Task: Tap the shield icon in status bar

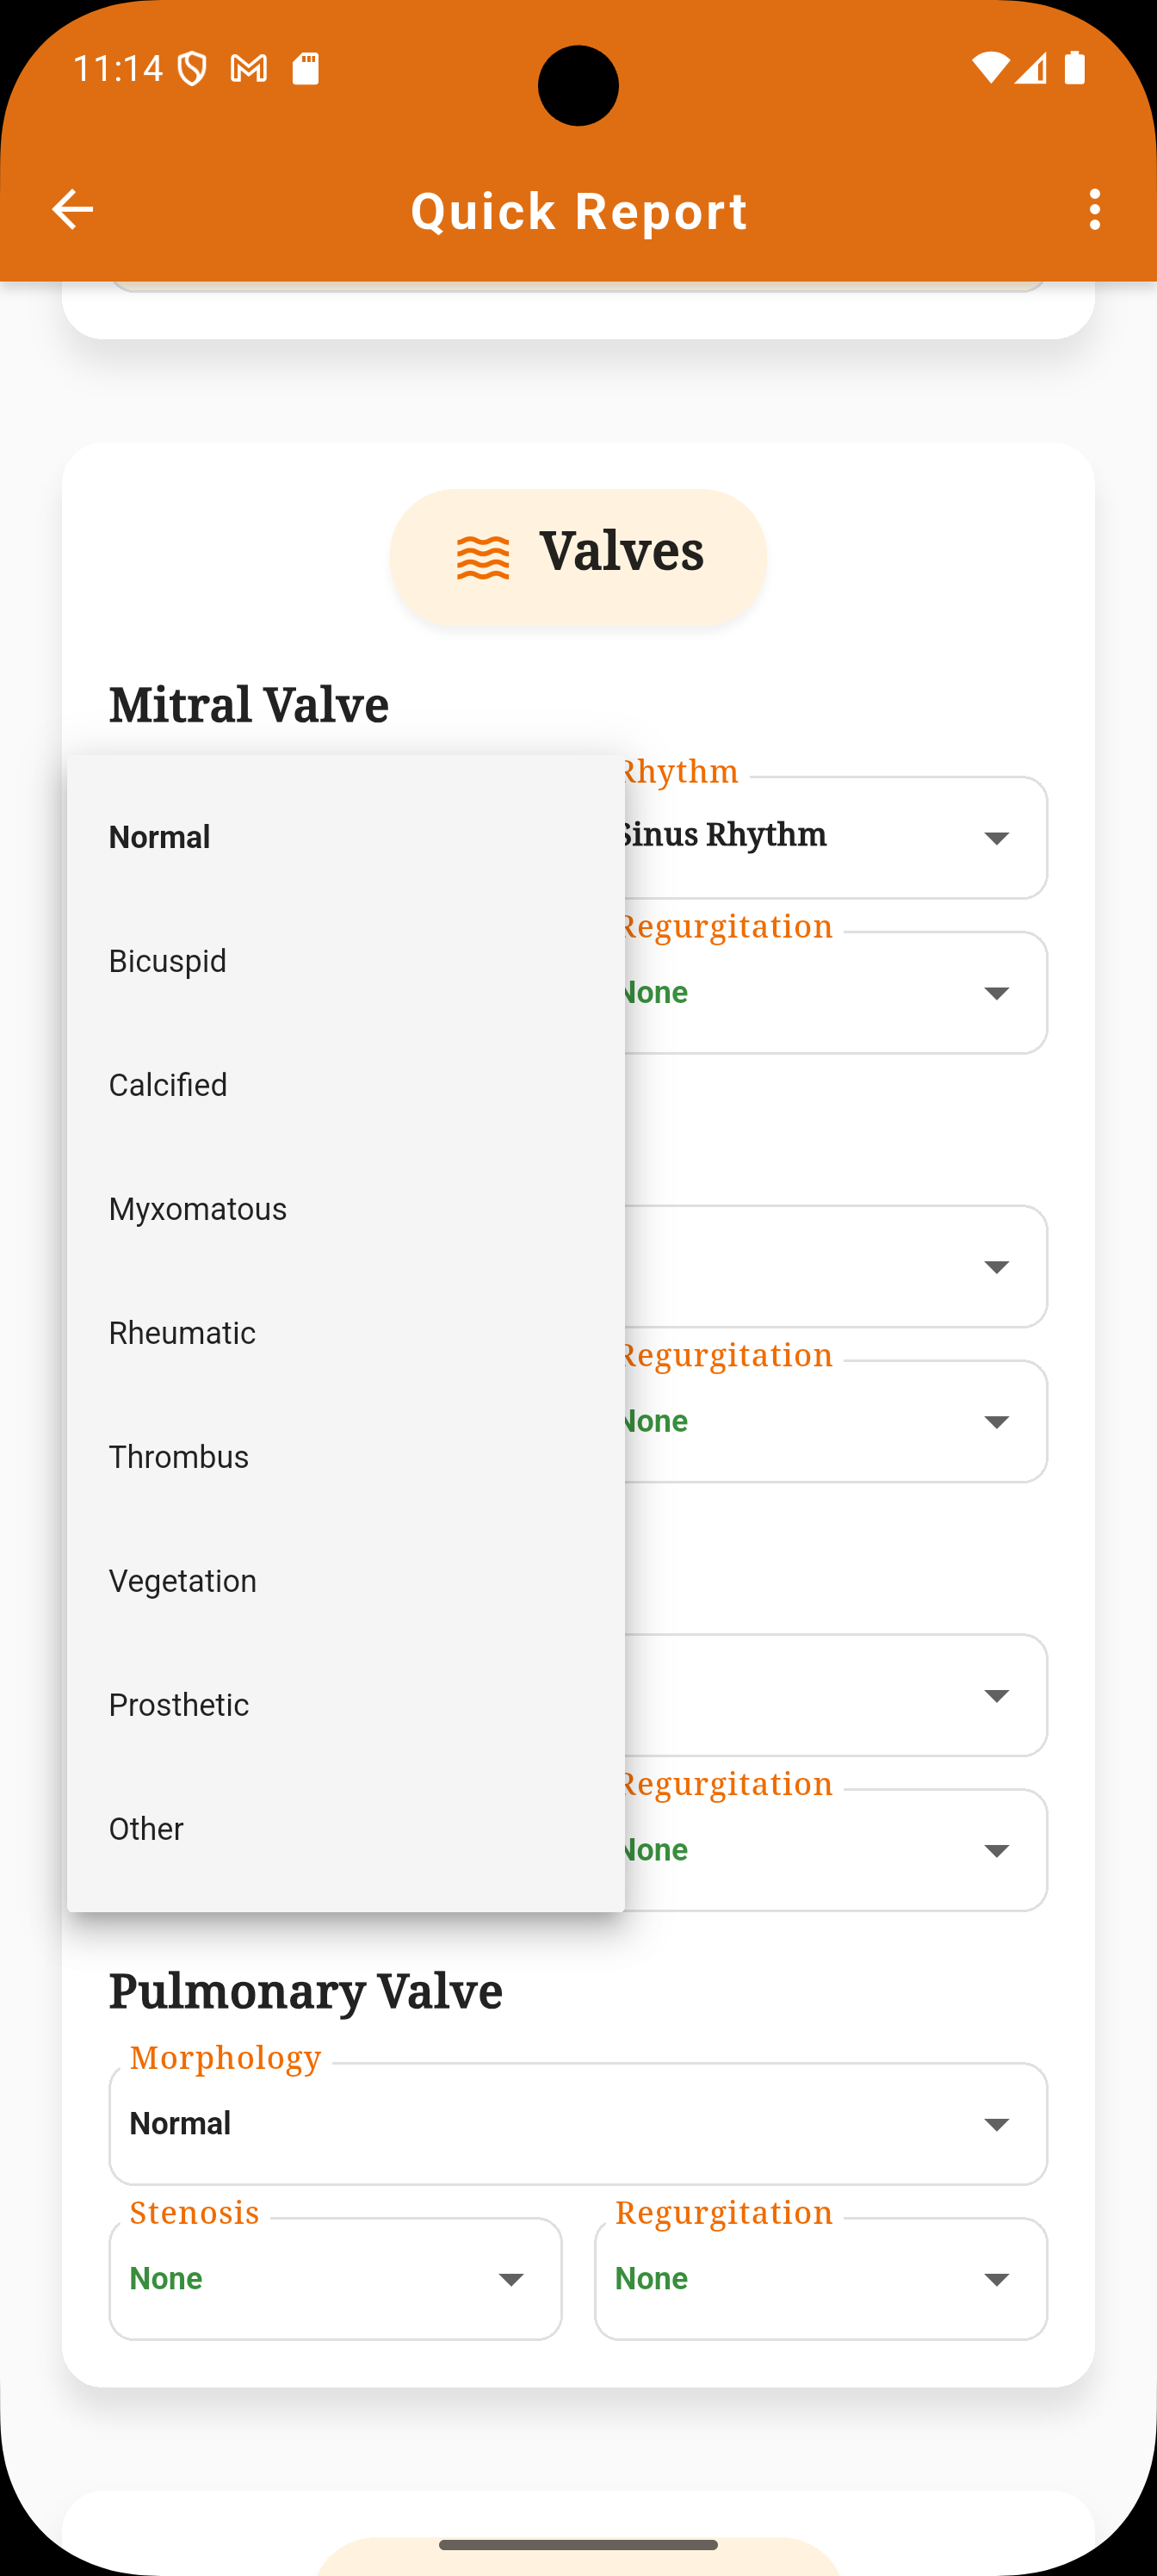Action: click(192, 68)
